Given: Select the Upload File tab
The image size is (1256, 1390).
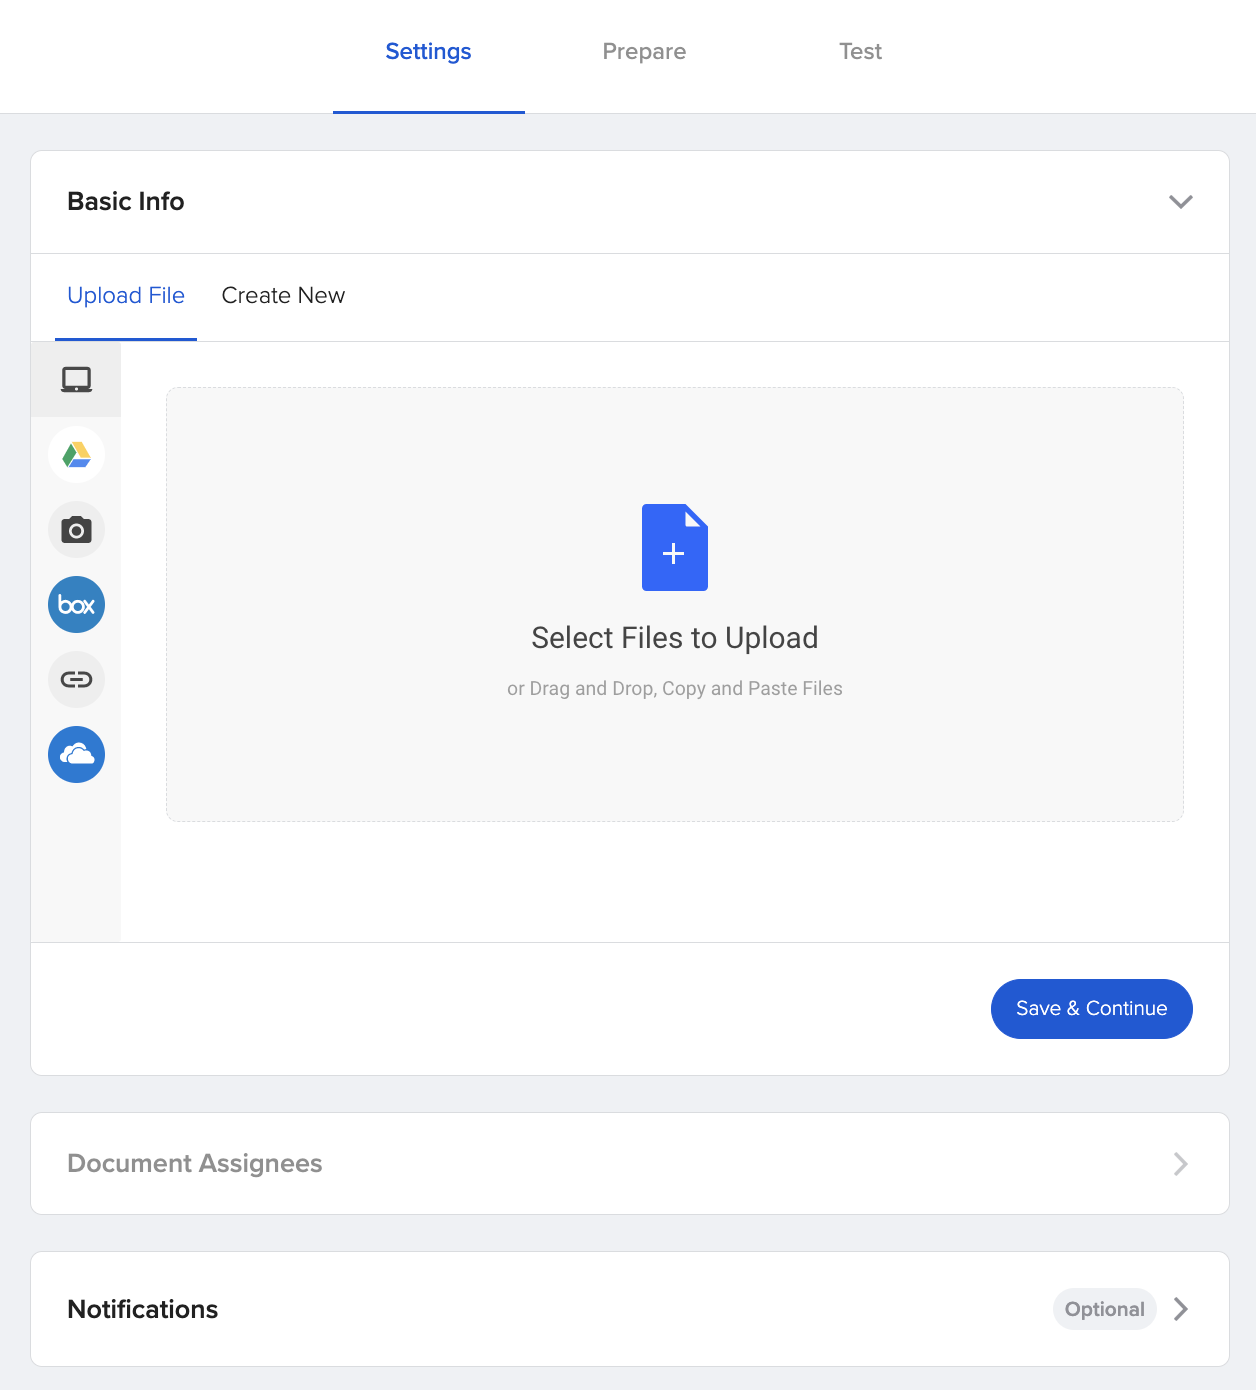Looking at the screenshot, I should (x=126, y=295).
